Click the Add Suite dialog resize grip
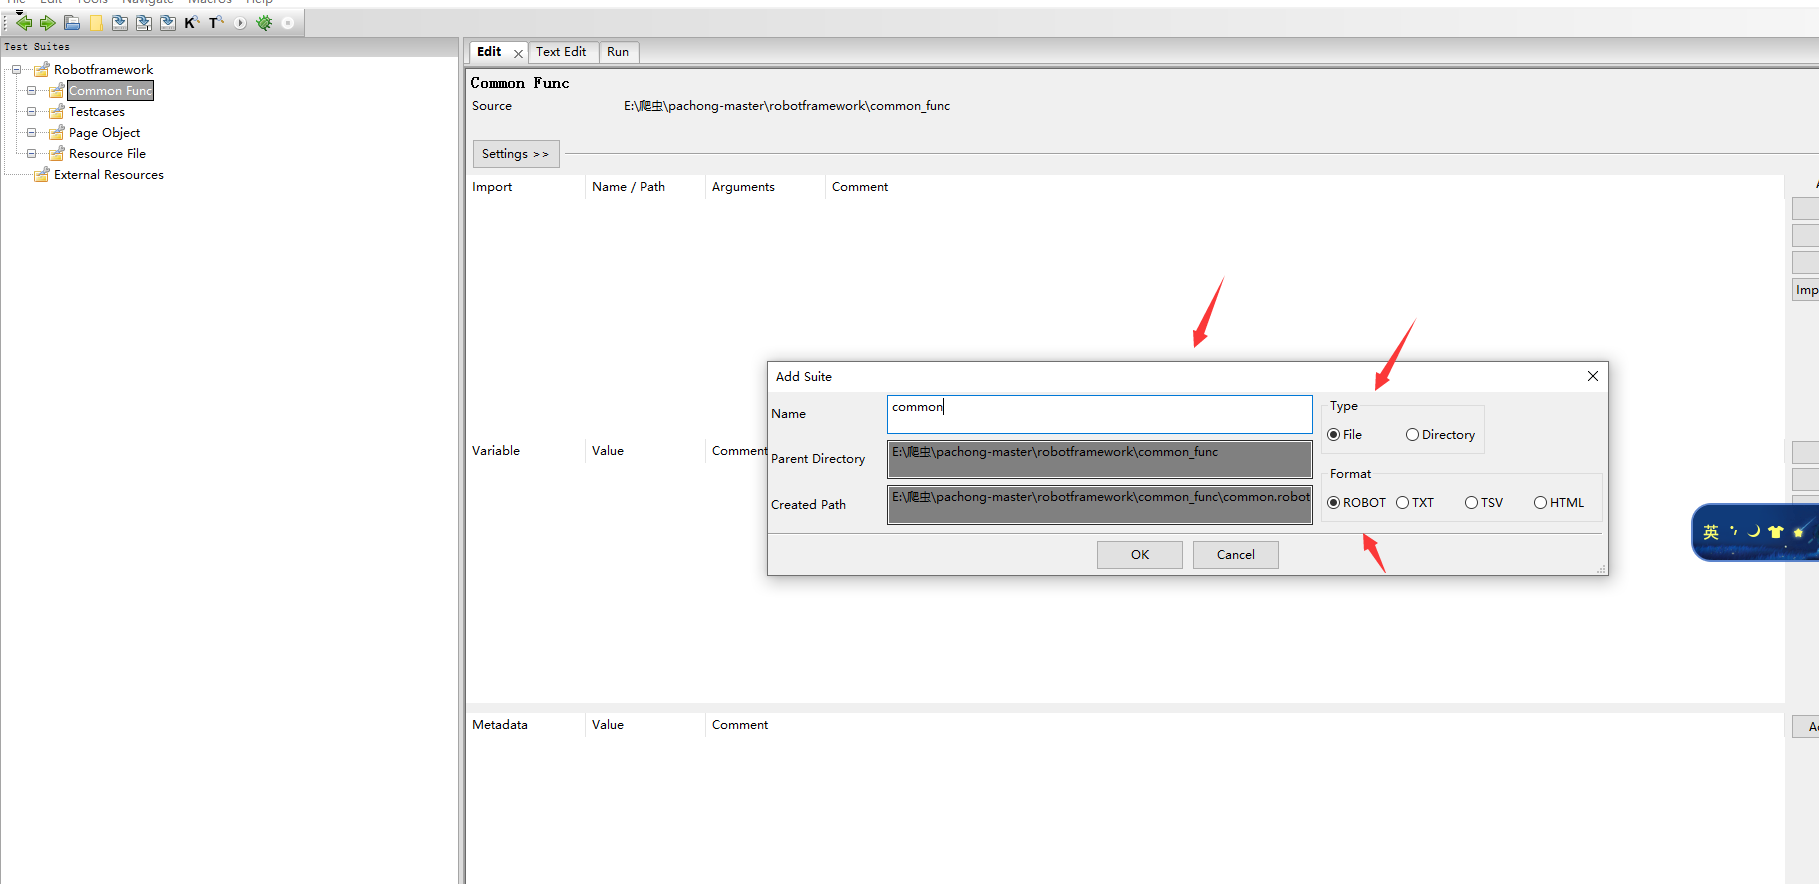This screenshot has height=884, width=1819. pos(1601,568)
